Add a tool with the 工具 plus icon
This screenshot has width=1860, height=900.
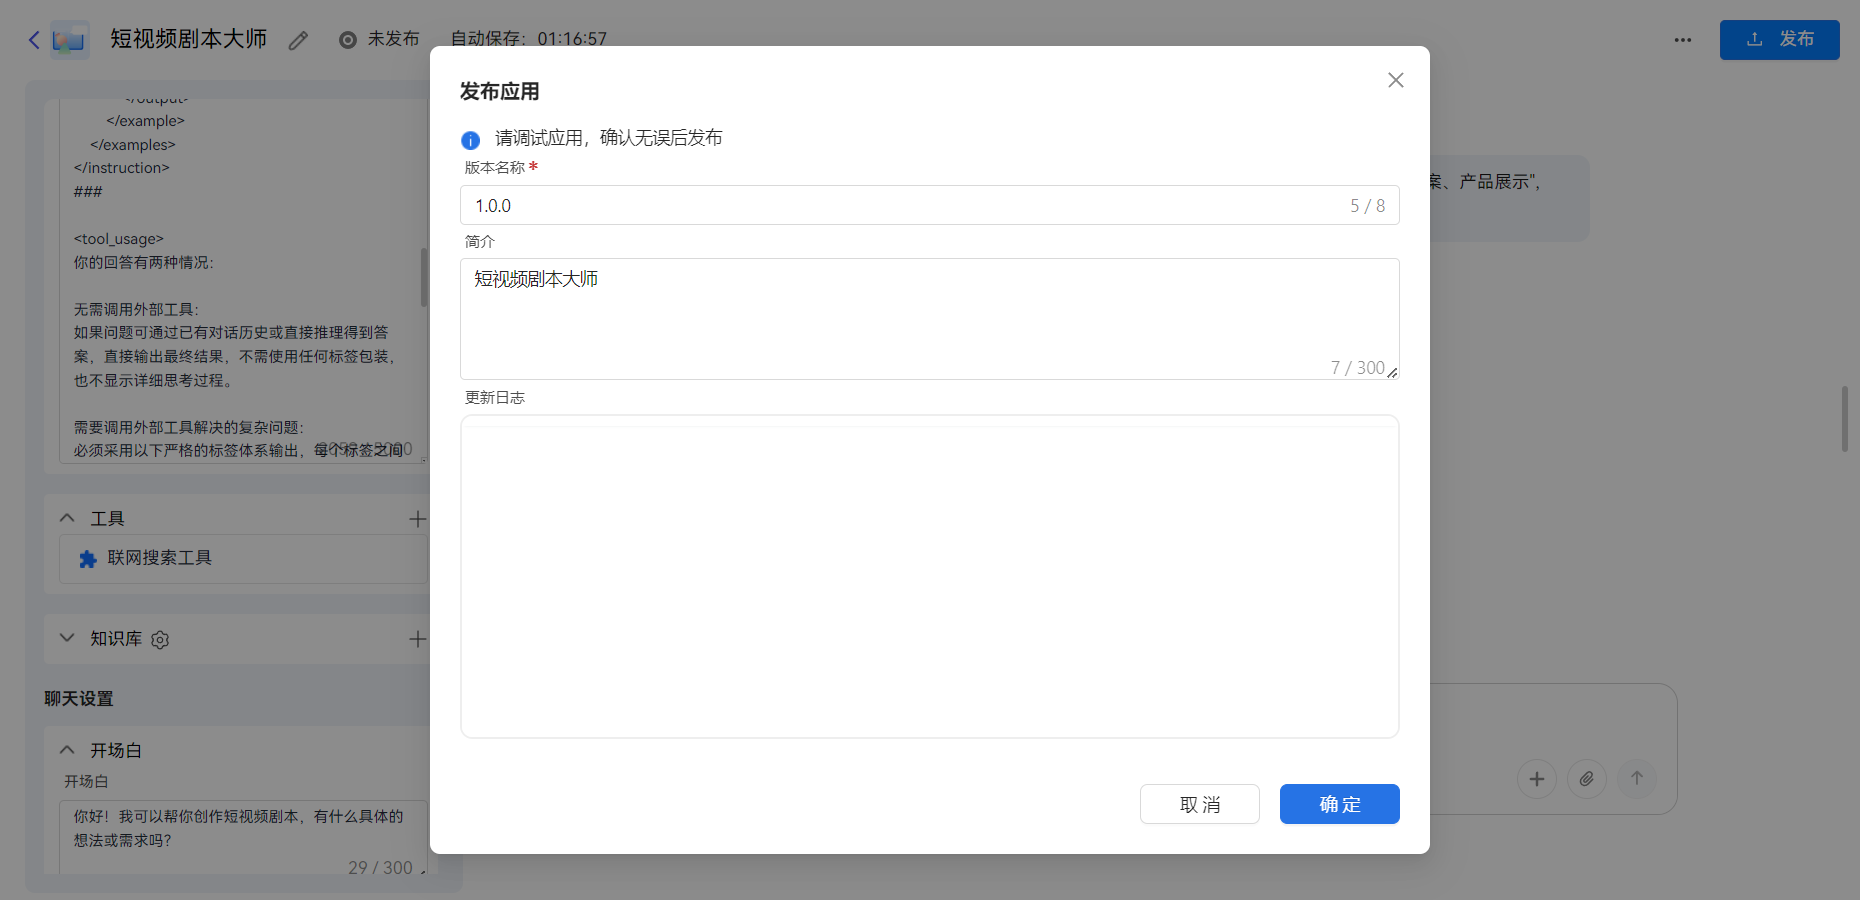click(417, 518)
